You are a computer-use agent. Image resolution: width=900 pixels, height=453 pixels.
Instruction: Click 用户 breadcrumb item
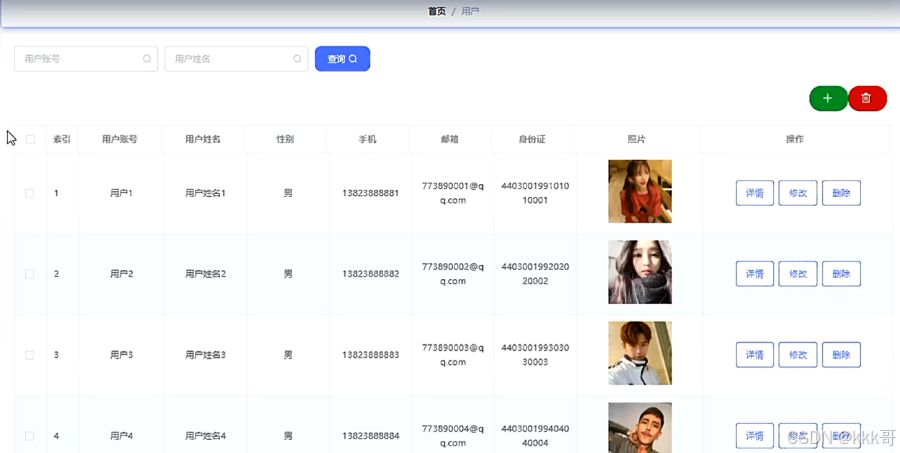[470, 11]
